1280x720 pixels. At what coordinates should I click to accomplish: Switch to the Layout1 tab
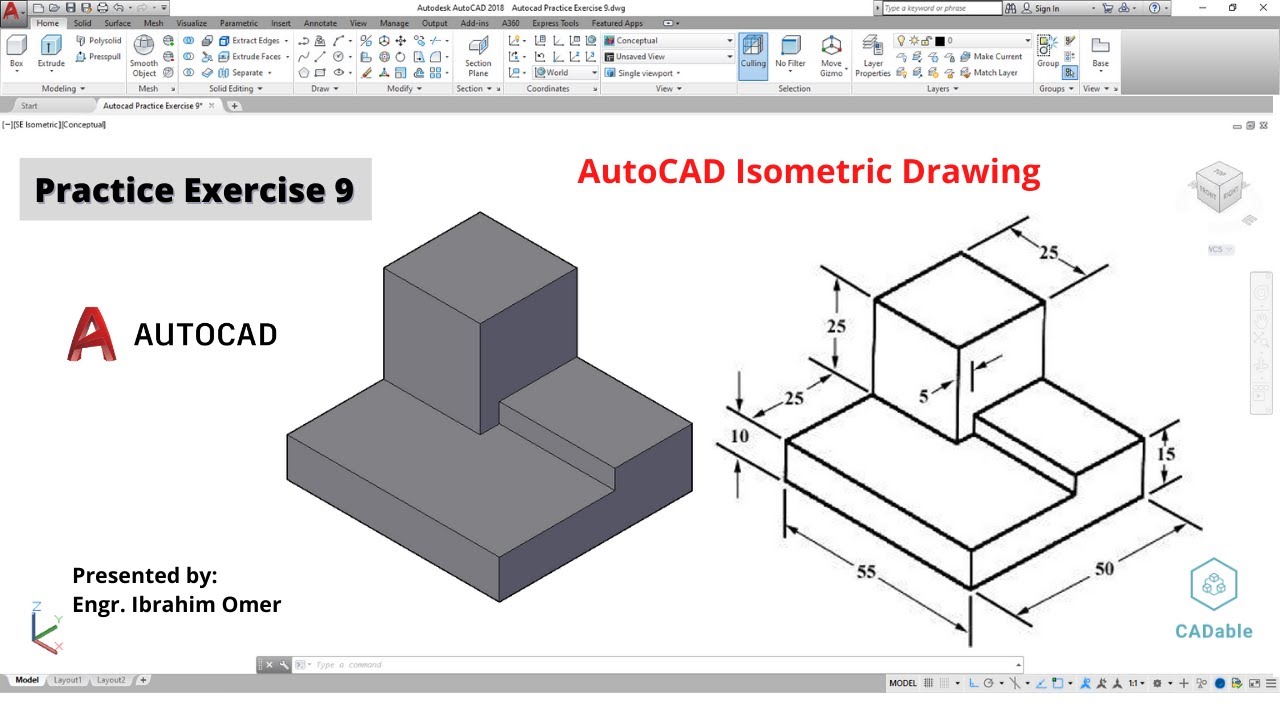point(68,679)
